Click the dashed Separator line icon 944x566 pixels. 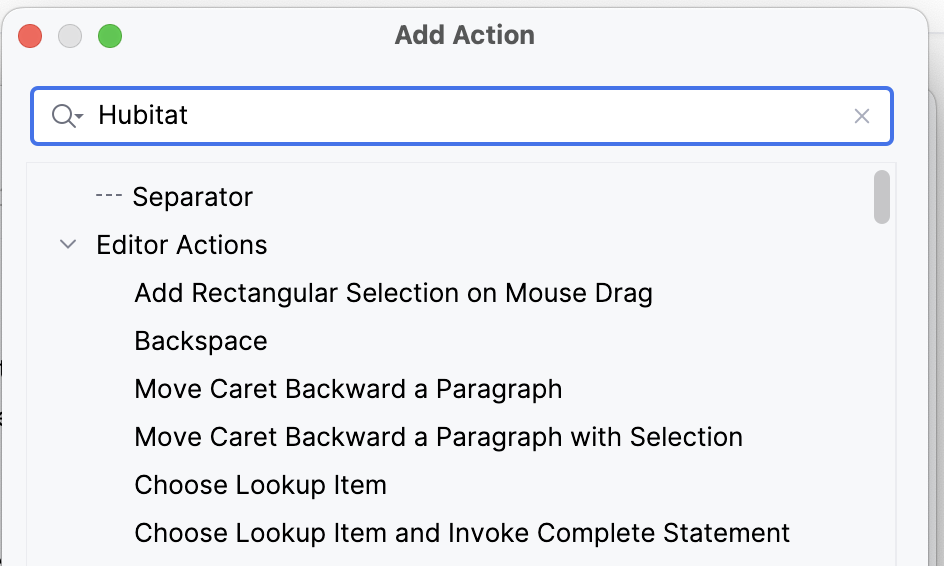pyautogui.click(x=109, y=196)
